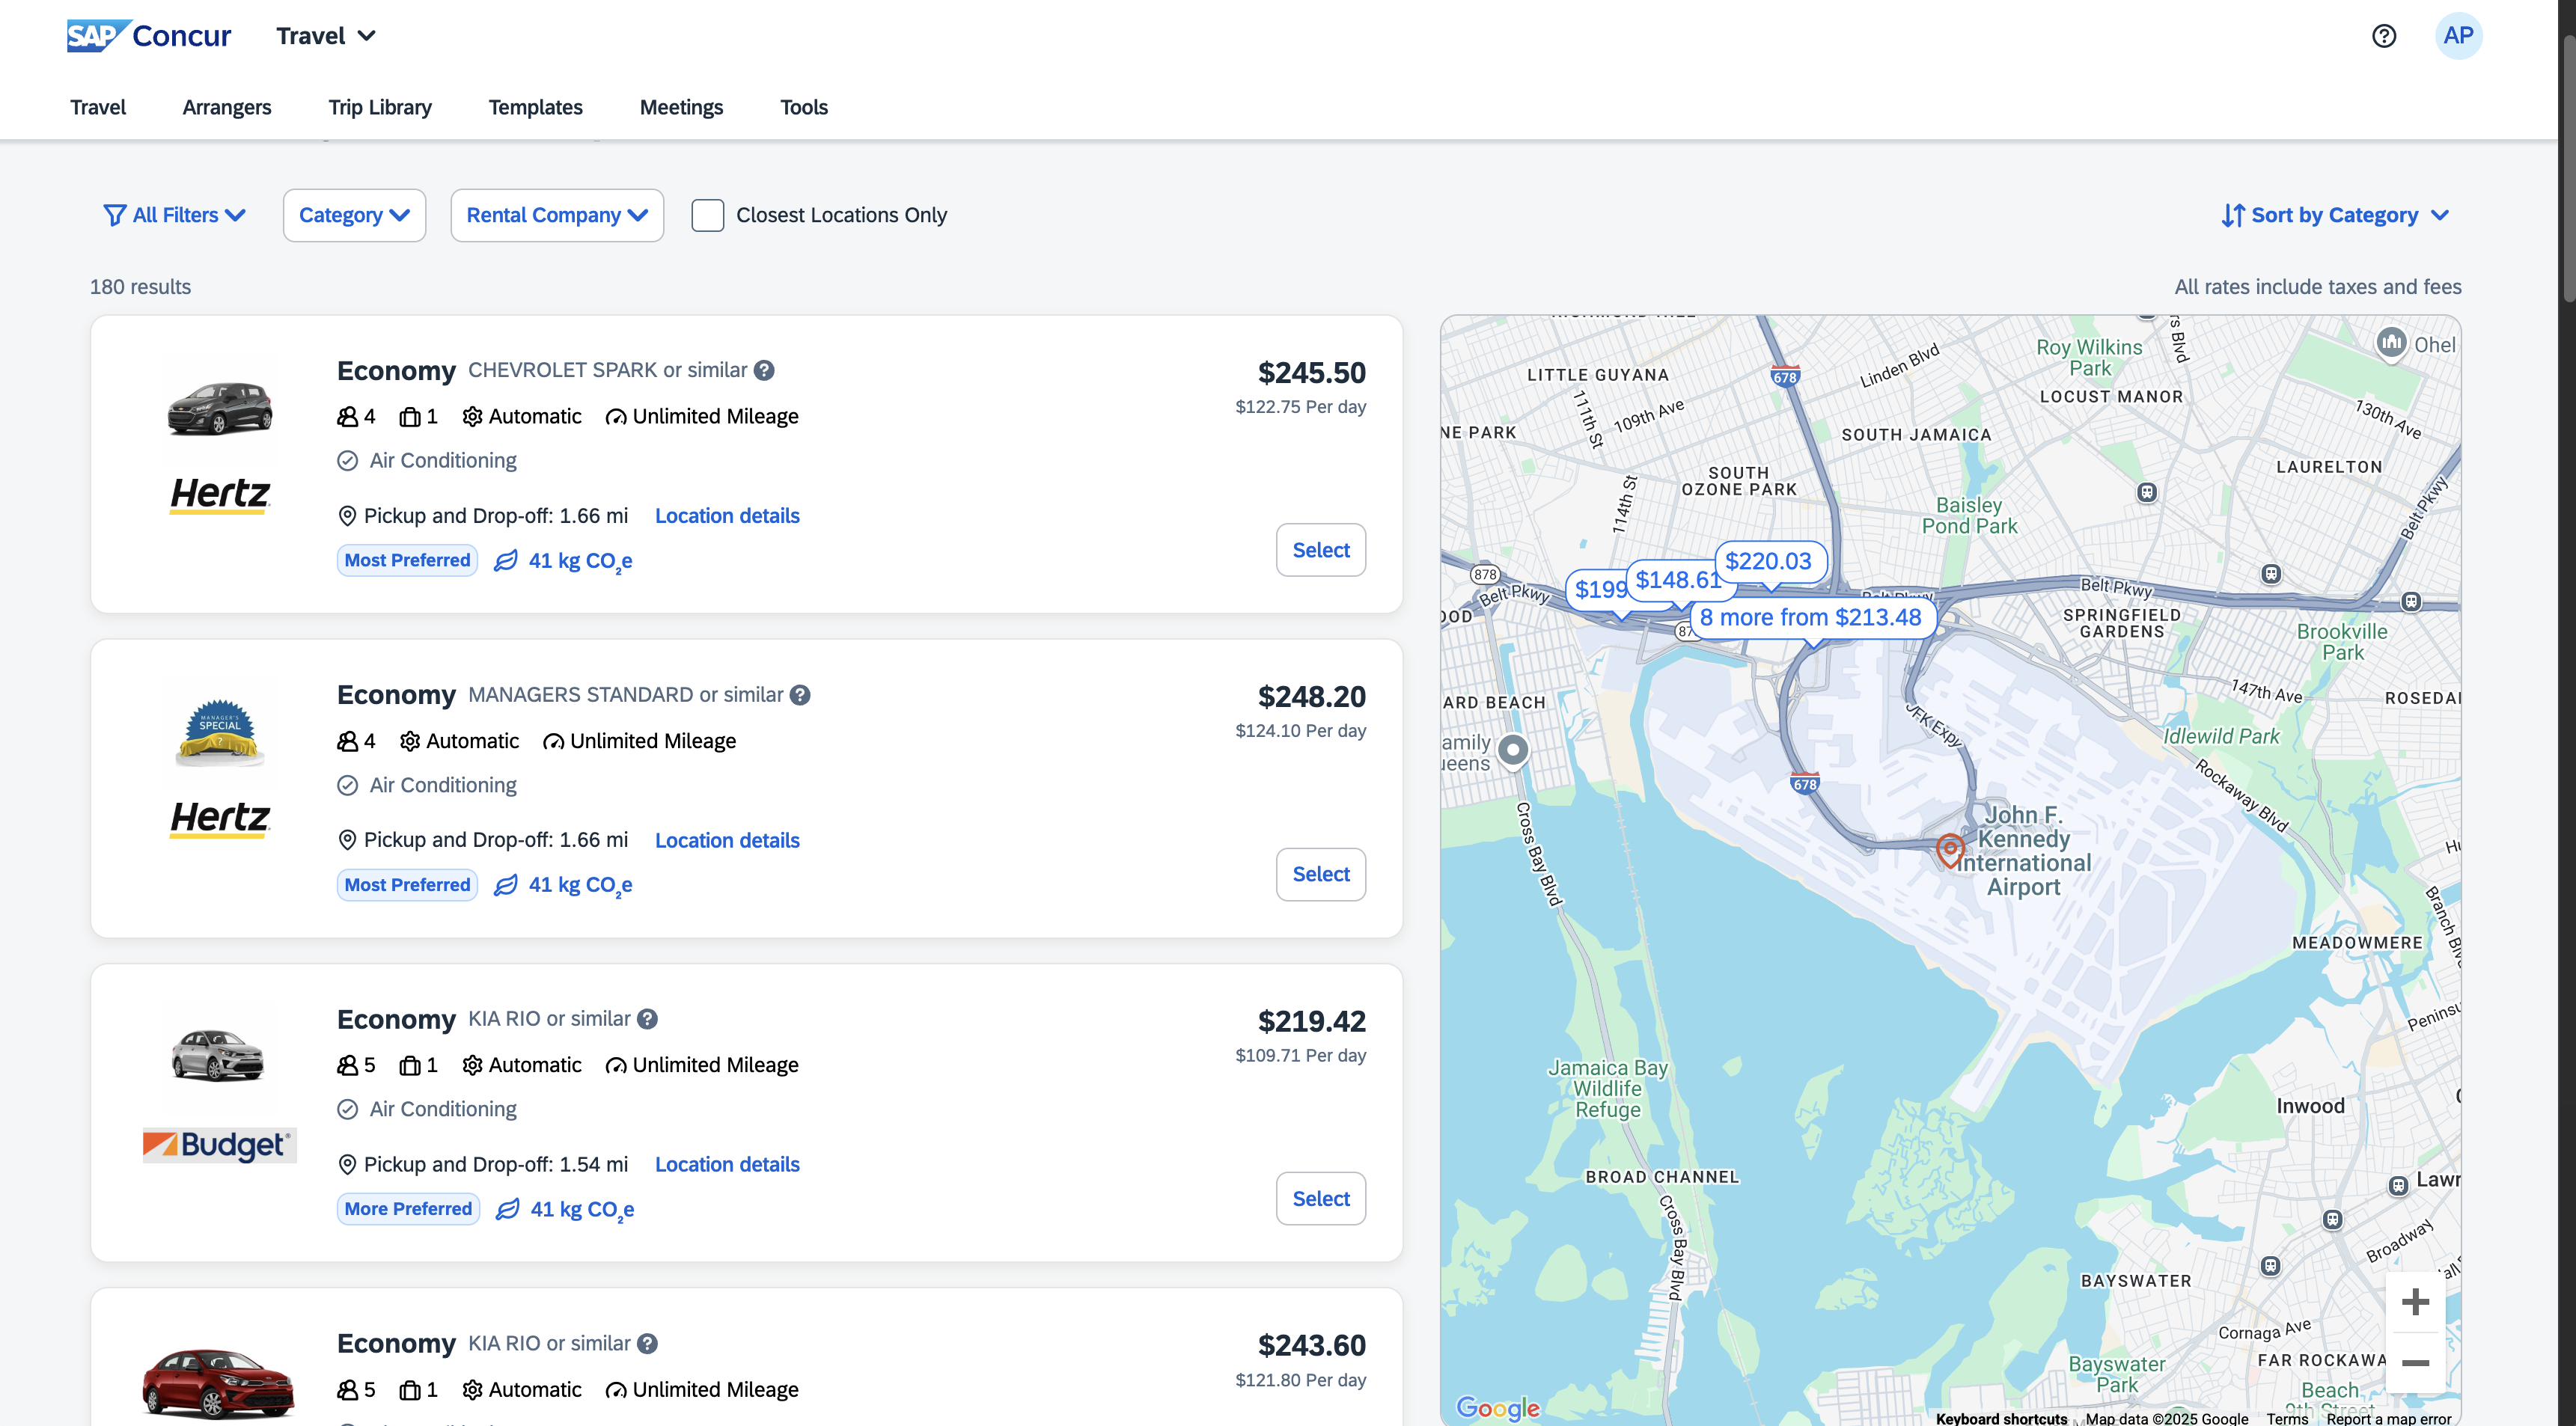Zoom in on the map

(2415, 1301)
